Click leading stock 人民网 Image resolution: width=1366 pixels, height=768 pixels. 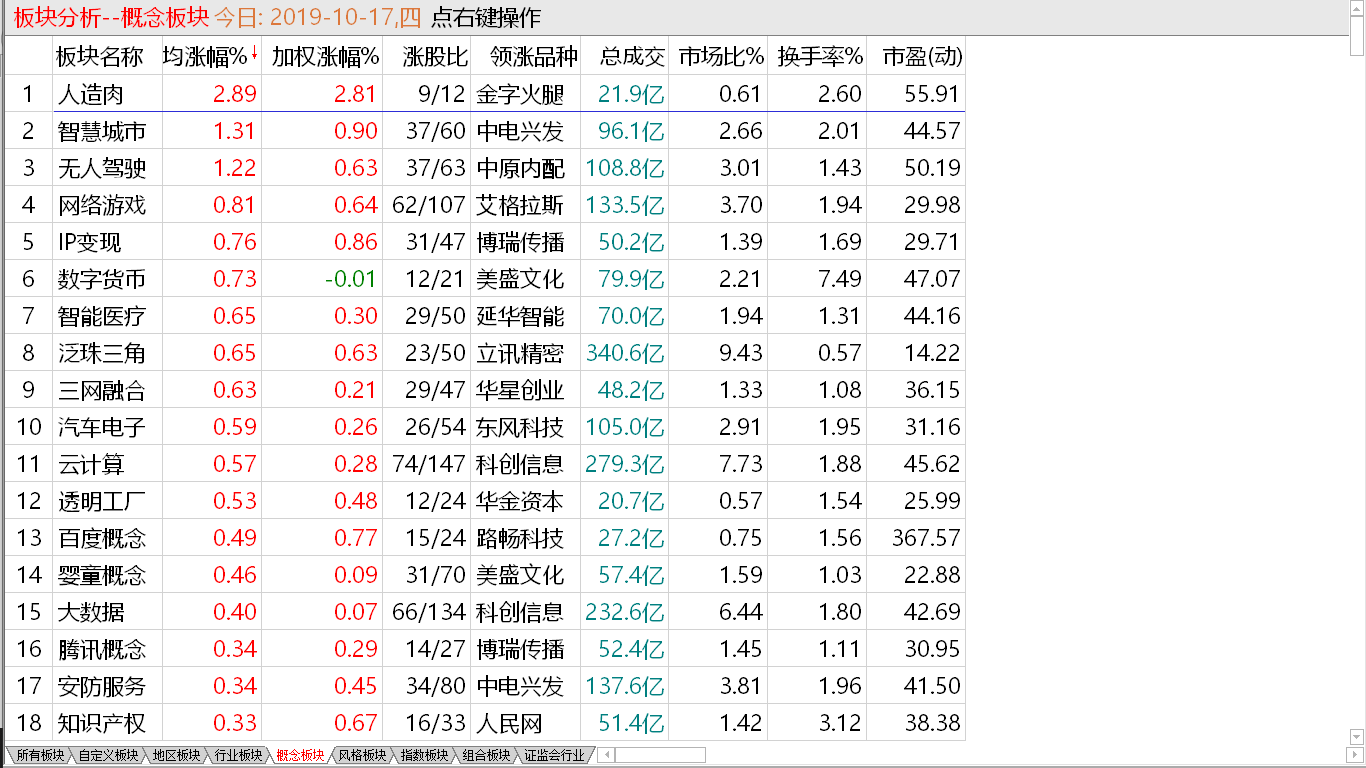point(509,723)
